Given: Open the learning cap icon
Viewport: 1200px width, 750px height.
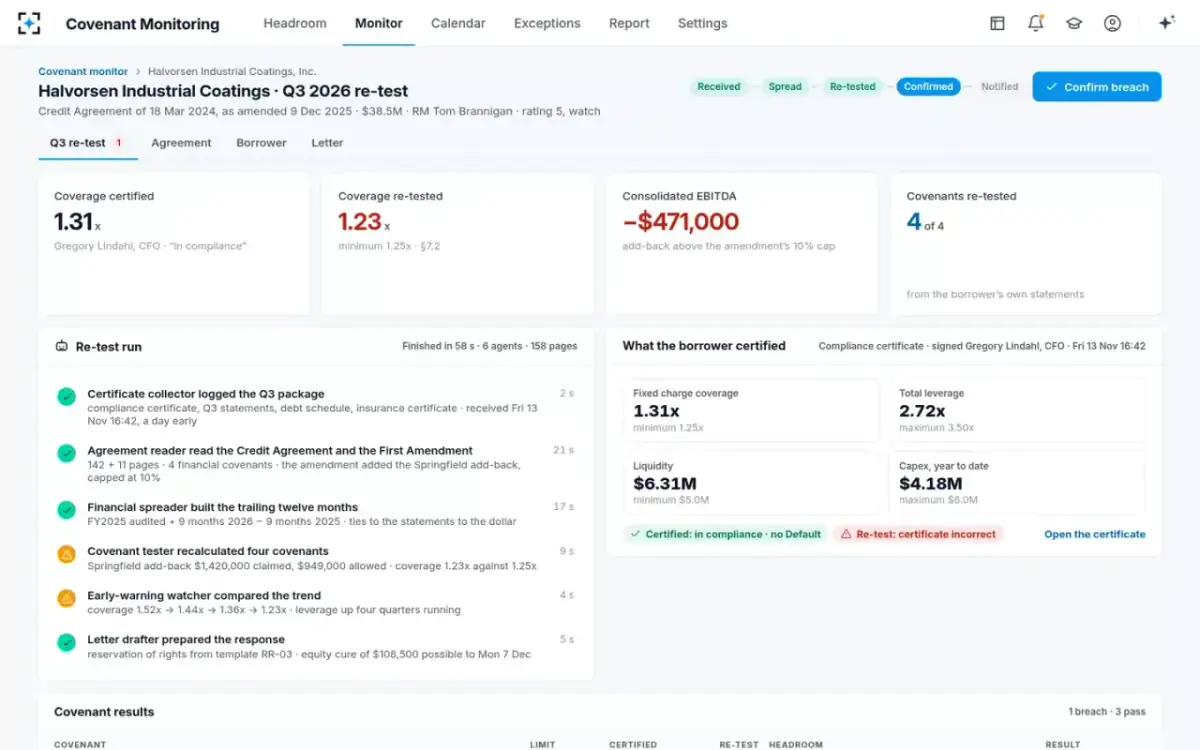Looking at the screenshot, I should 1074,23.
